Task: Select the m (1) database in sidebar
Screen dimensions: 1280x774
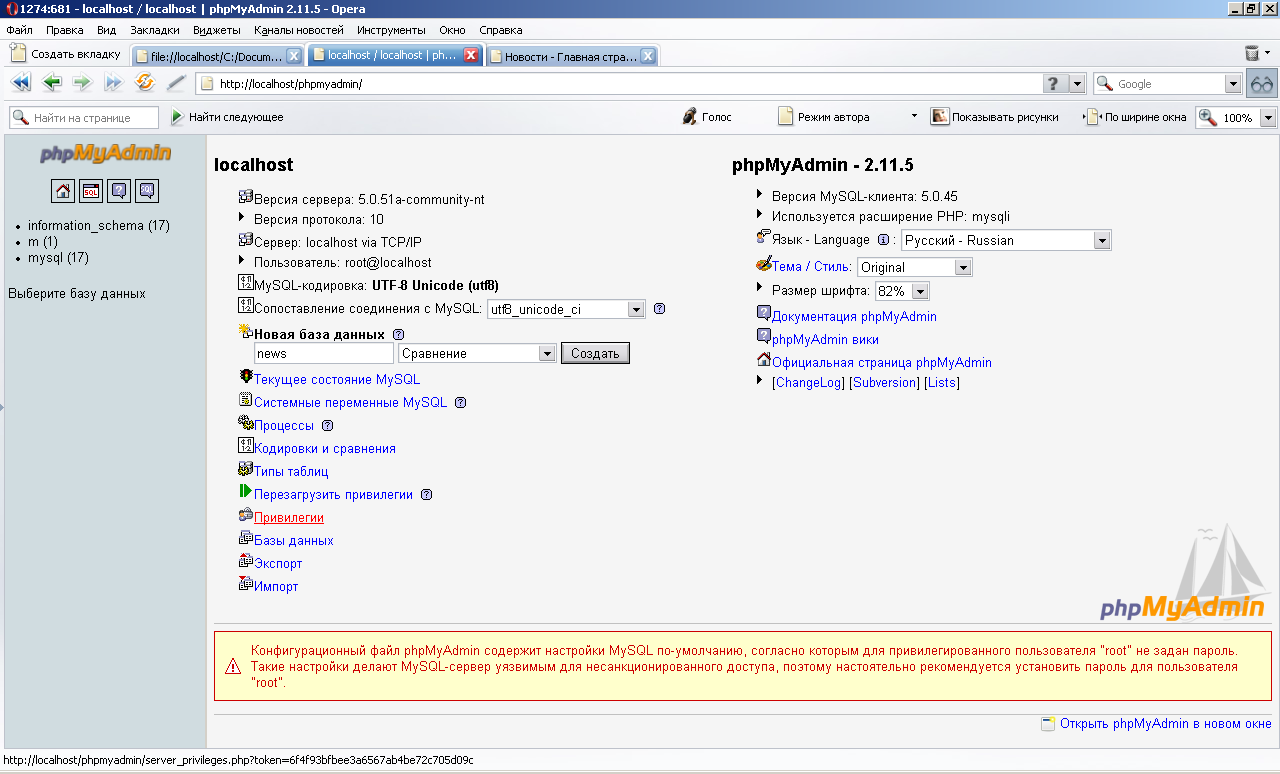Action: point(43,242)
